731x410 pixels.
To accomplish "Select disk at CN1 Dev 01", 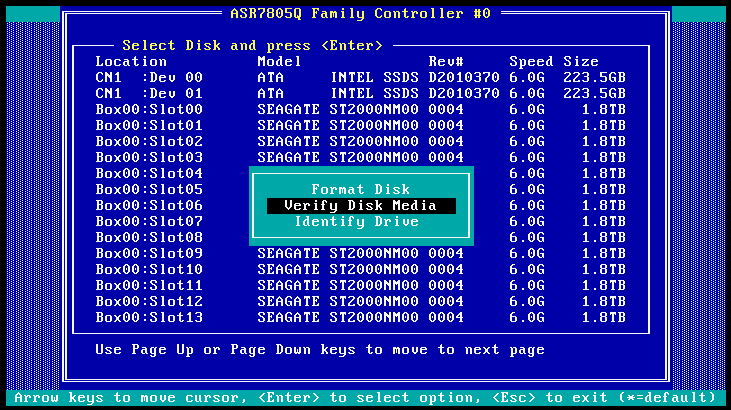I will point(360,93).
